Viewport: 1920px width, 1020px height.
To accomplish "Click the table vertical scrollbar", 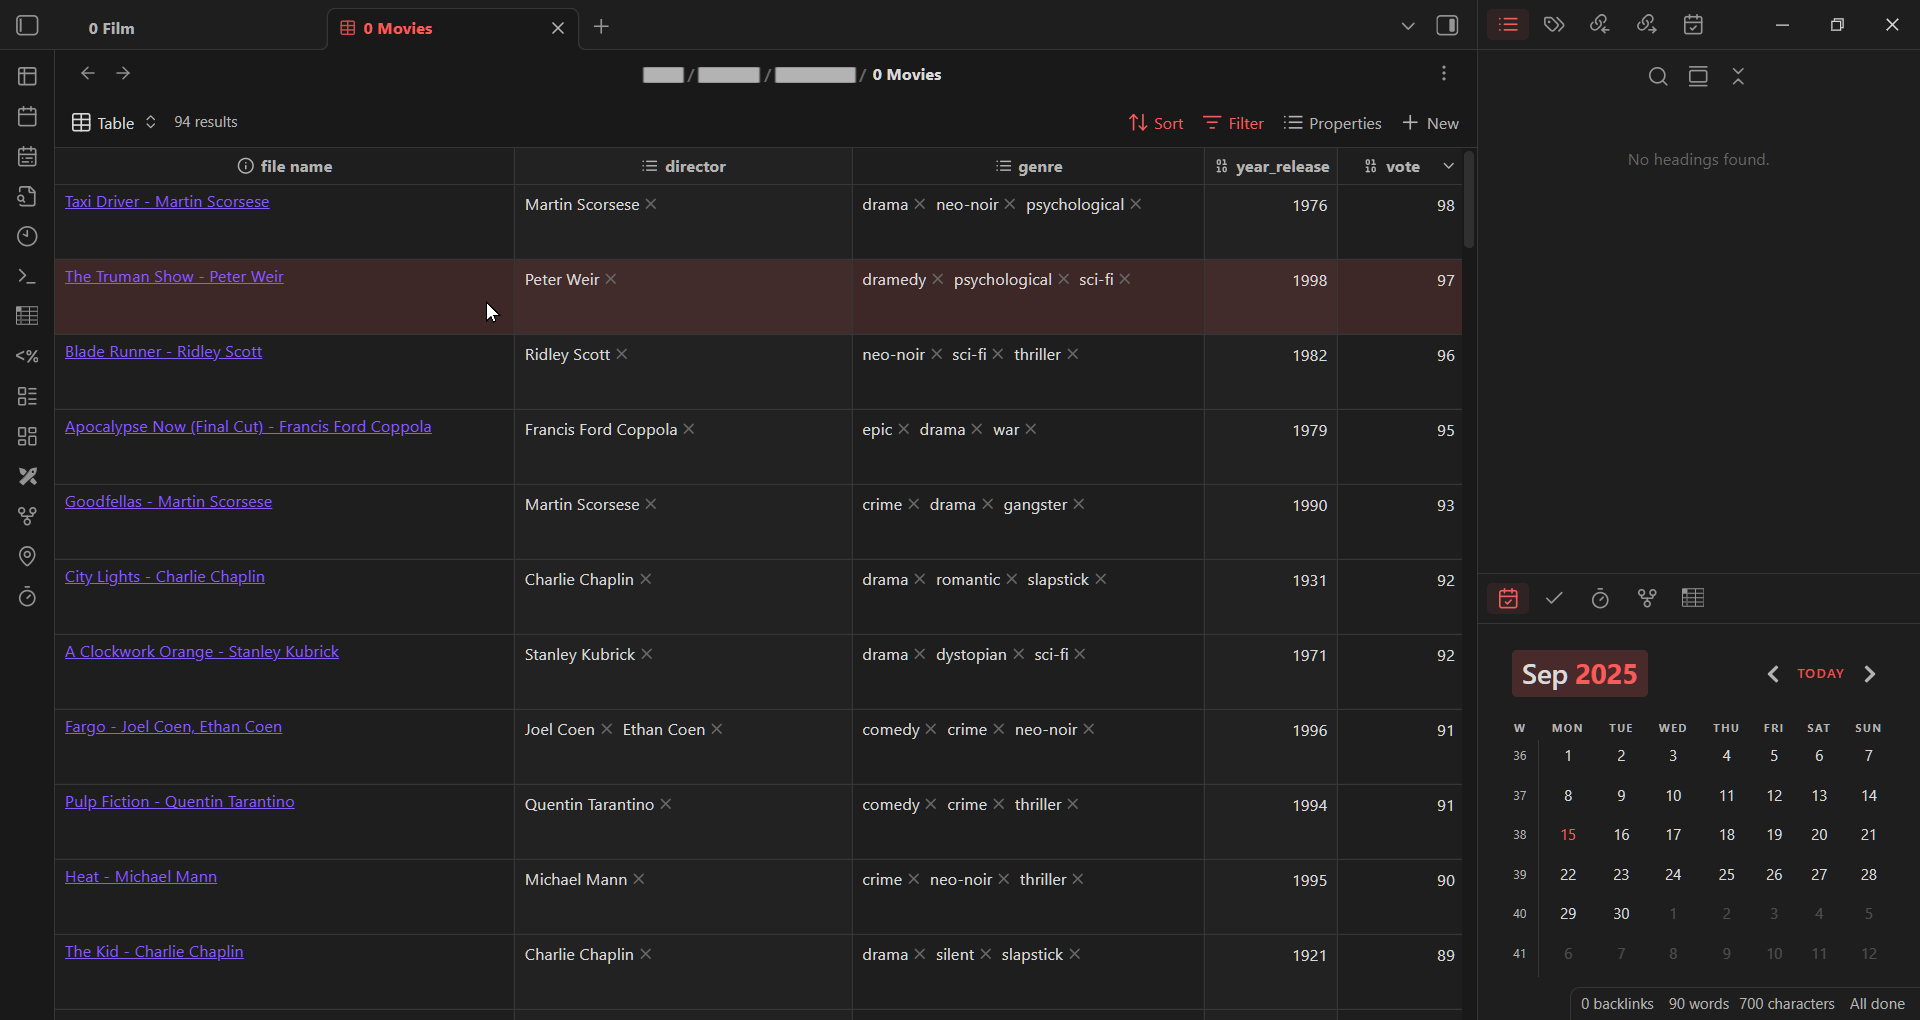I will (1469, 200).
